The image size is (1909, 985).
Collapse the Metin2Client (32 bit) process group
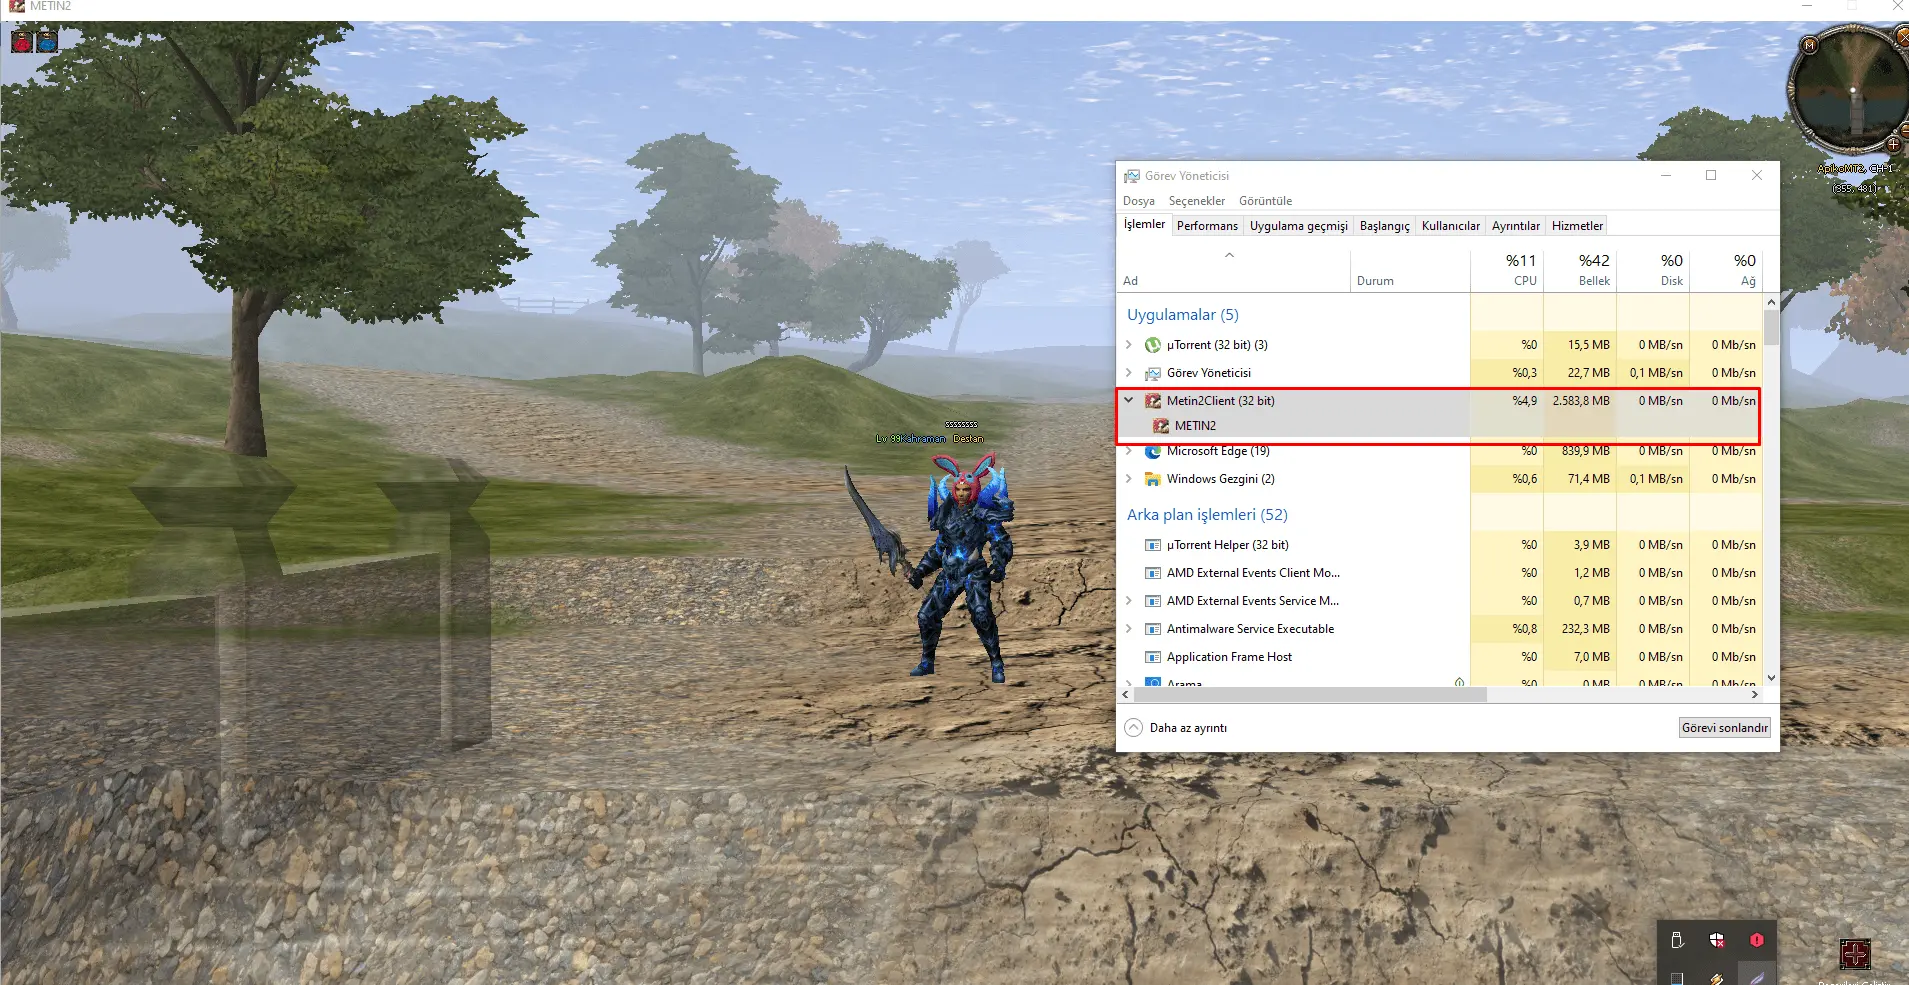1129,400
